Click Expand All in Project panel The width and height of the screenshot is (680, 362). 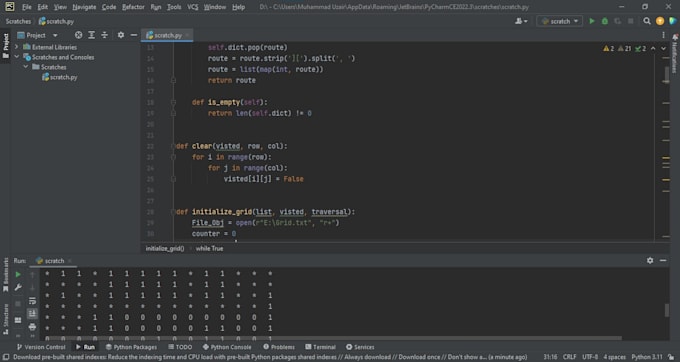tap(92, 35)
